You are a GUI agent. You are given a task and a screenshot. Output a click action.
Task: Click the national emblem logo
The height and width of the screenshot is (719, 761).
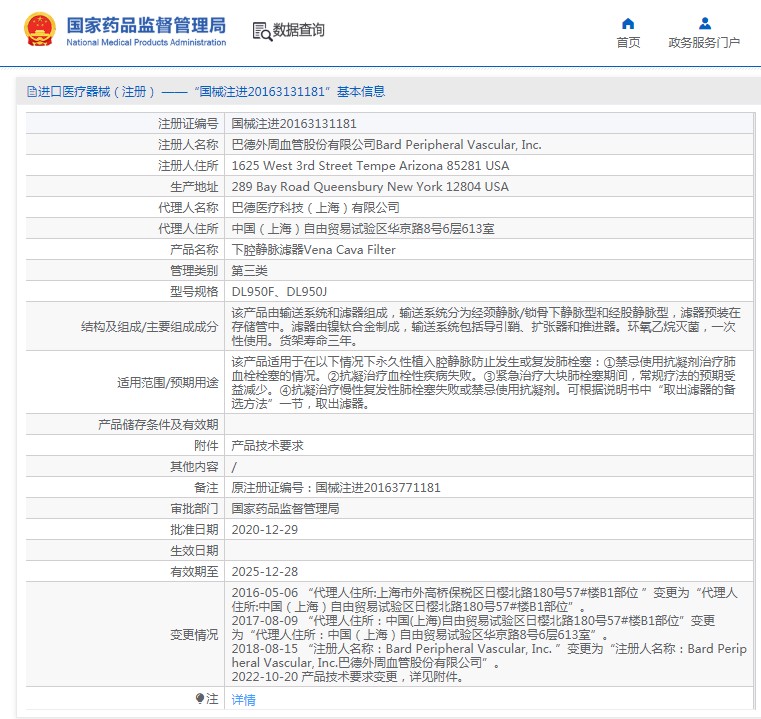(x=40, y=30)
